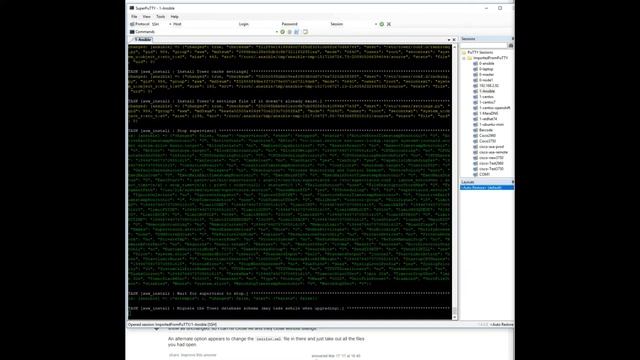Select the Cisco2960 session

pos(487,136)
